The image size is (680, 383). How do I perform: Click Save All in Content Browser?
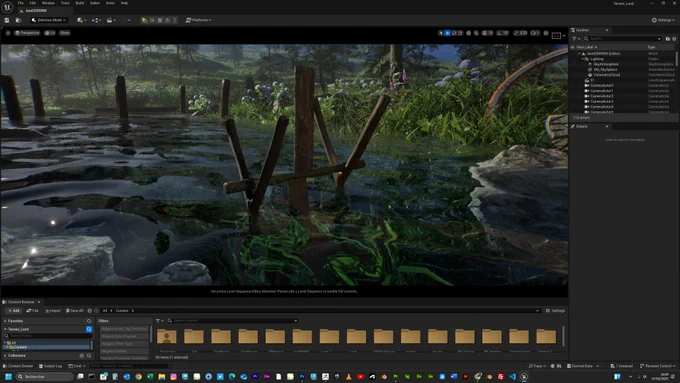coord(74,311)
